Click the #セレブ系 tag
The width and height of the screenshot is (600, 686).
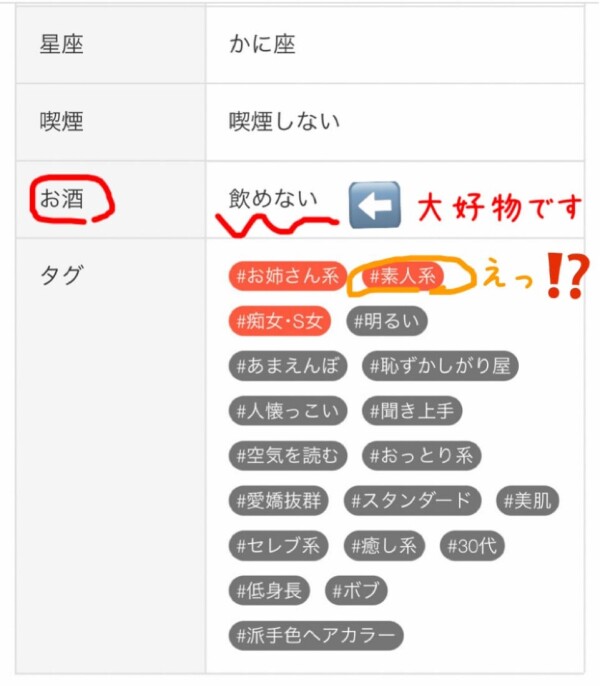tap(278, 546)
